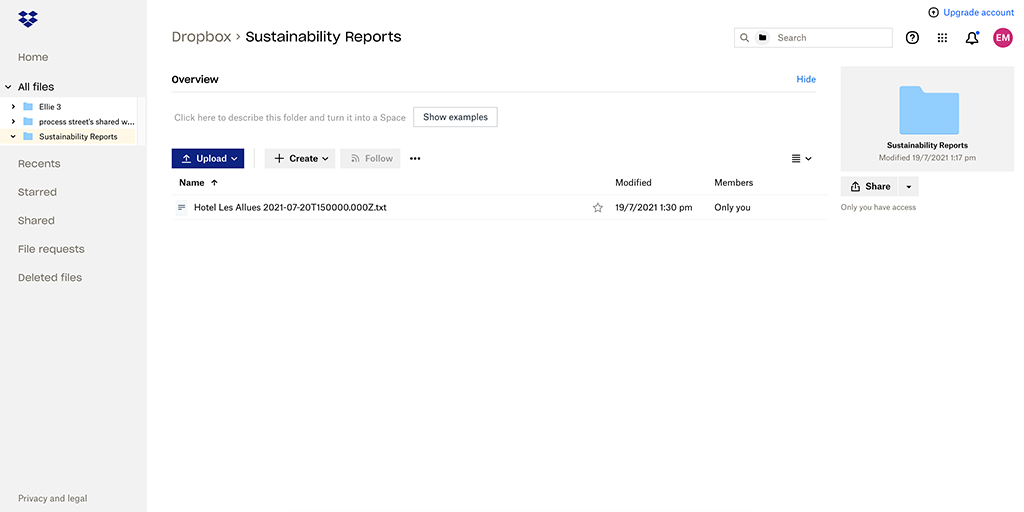Star the Hotel Les Allues file
Viewport: 1024px width, 512px height.
[x=598, y=208]
